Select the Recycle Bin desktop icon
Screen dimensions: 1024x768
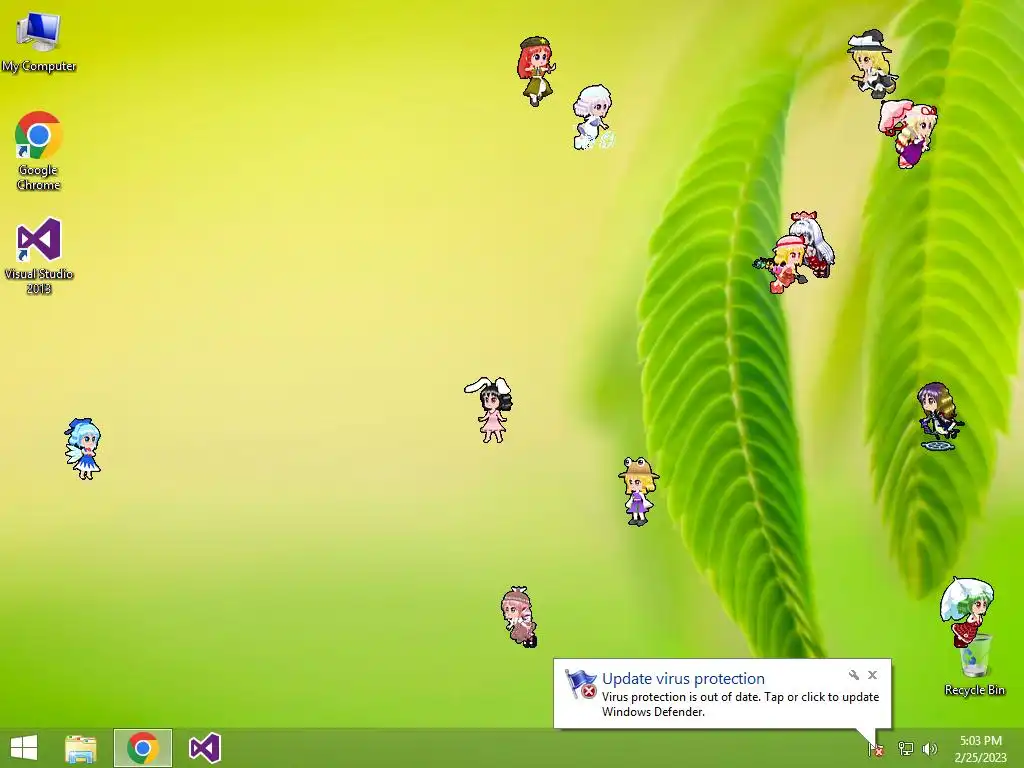(974, 665)
